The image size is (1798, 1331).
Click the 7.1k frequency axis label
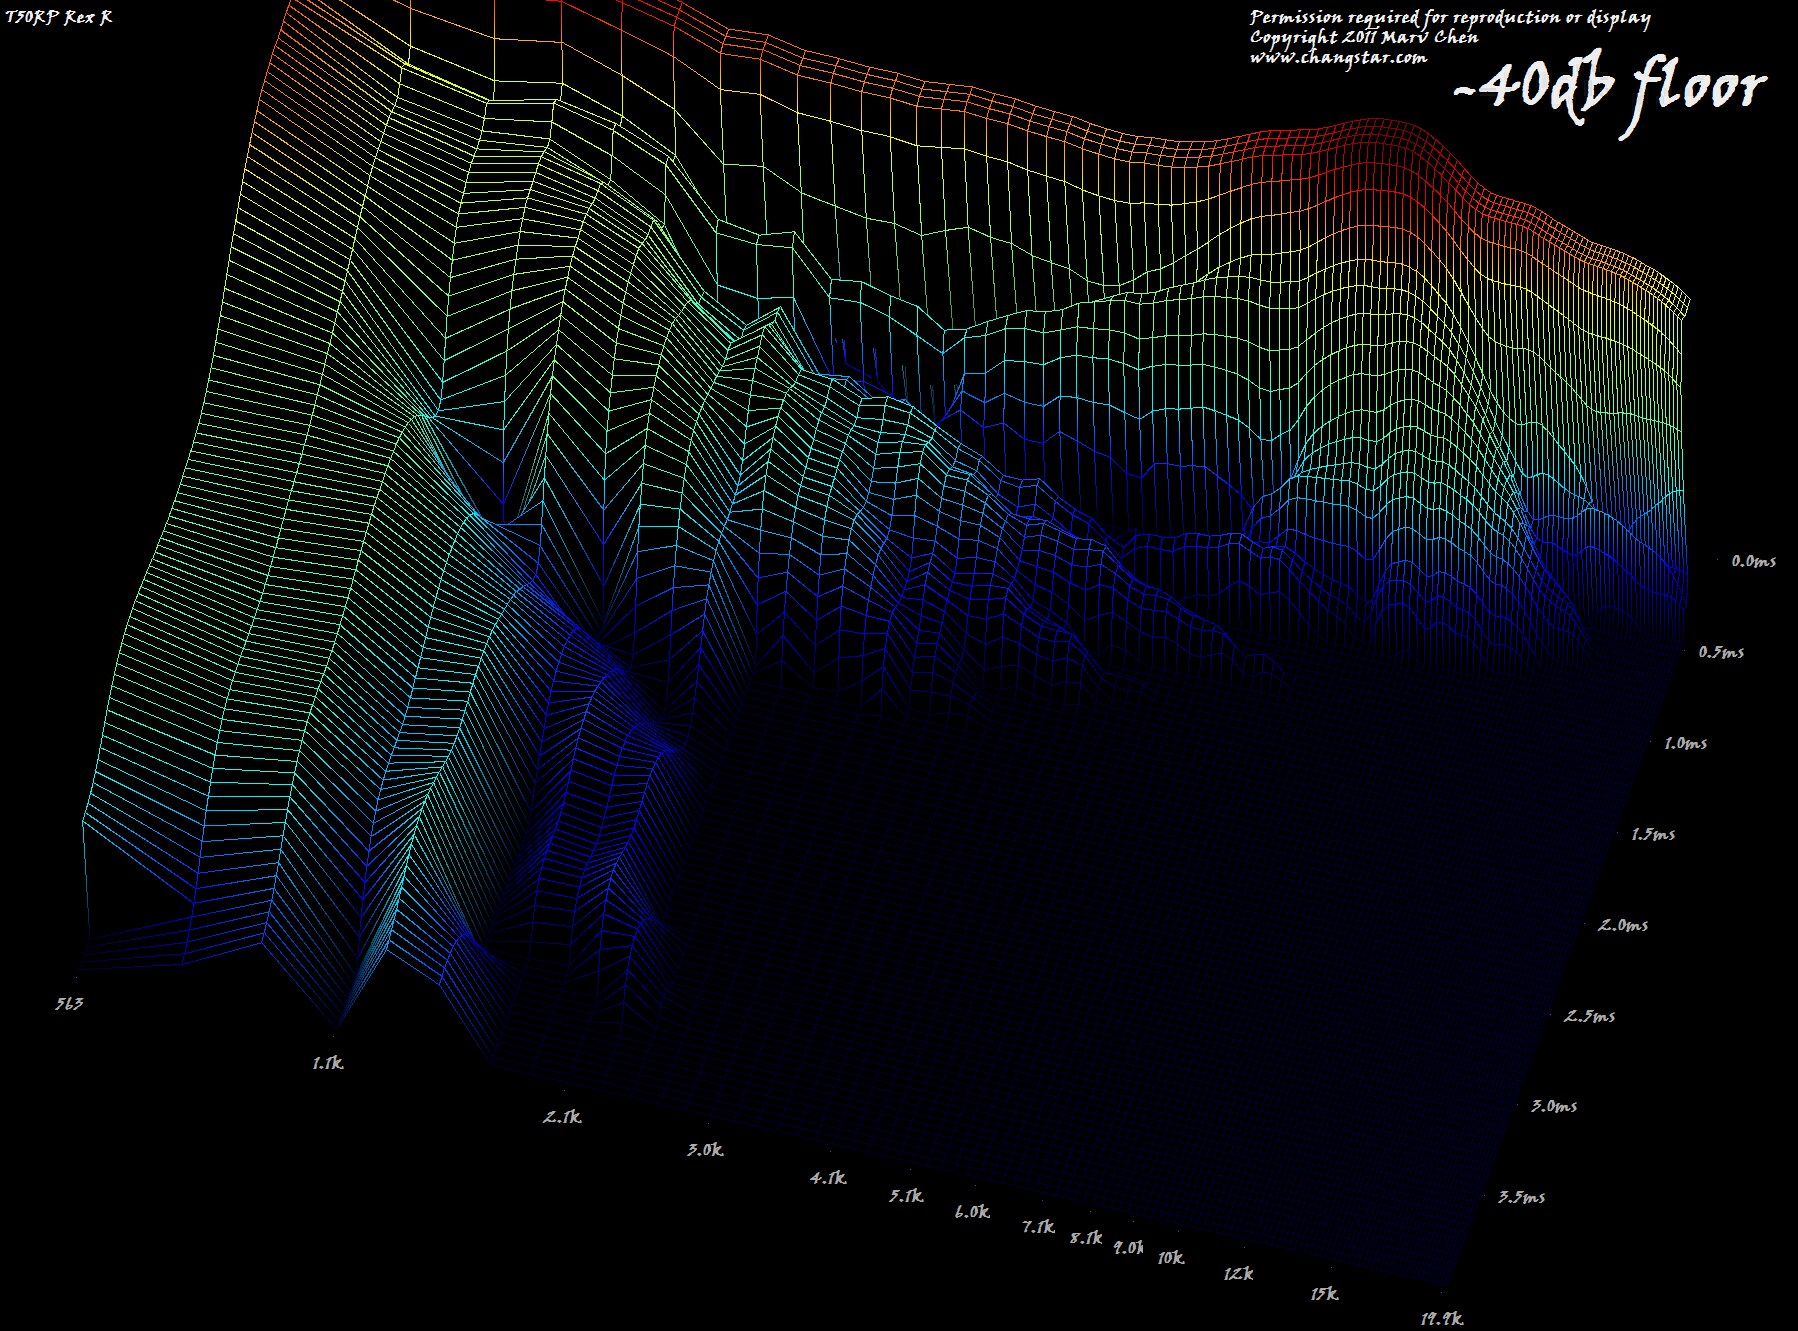pos(1038,1226)
